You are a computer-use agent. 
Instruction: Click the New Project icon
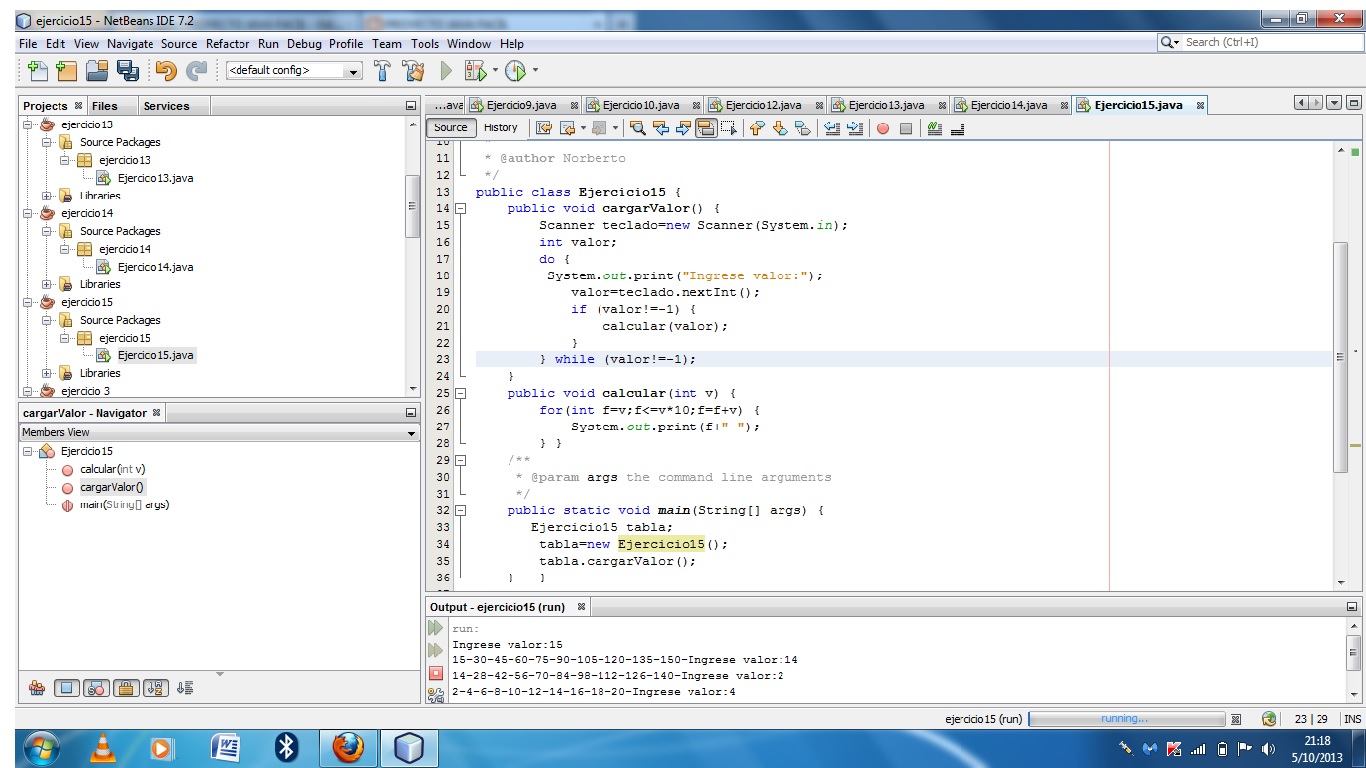point(66,70)
